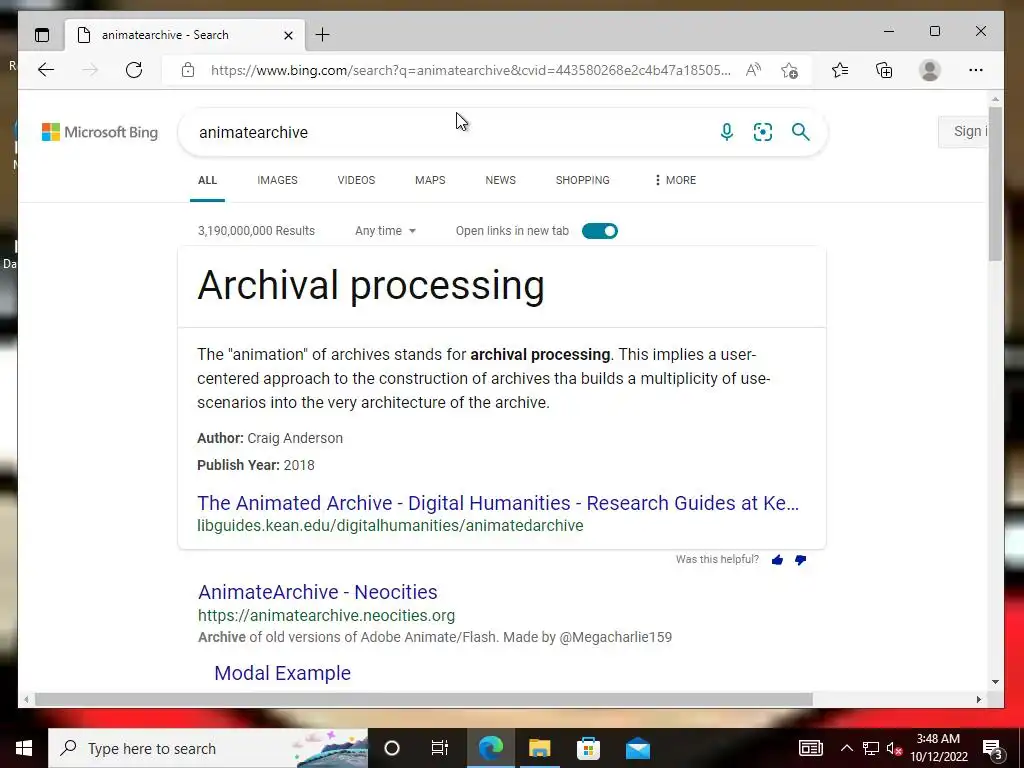Open File Explorer from taskbar

pyautogui.click(x=539, y=748)
